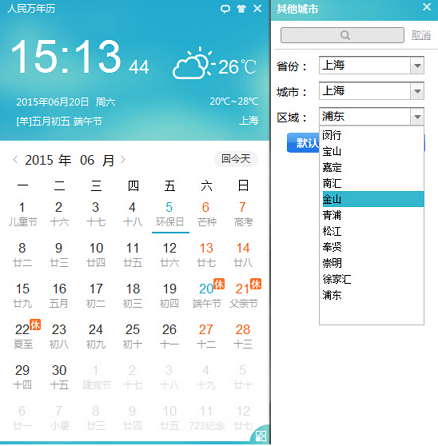The height and width of the screenshot is (446, 438).
Task: Expand the 城市 city dropdown
Action: point(417,91)
